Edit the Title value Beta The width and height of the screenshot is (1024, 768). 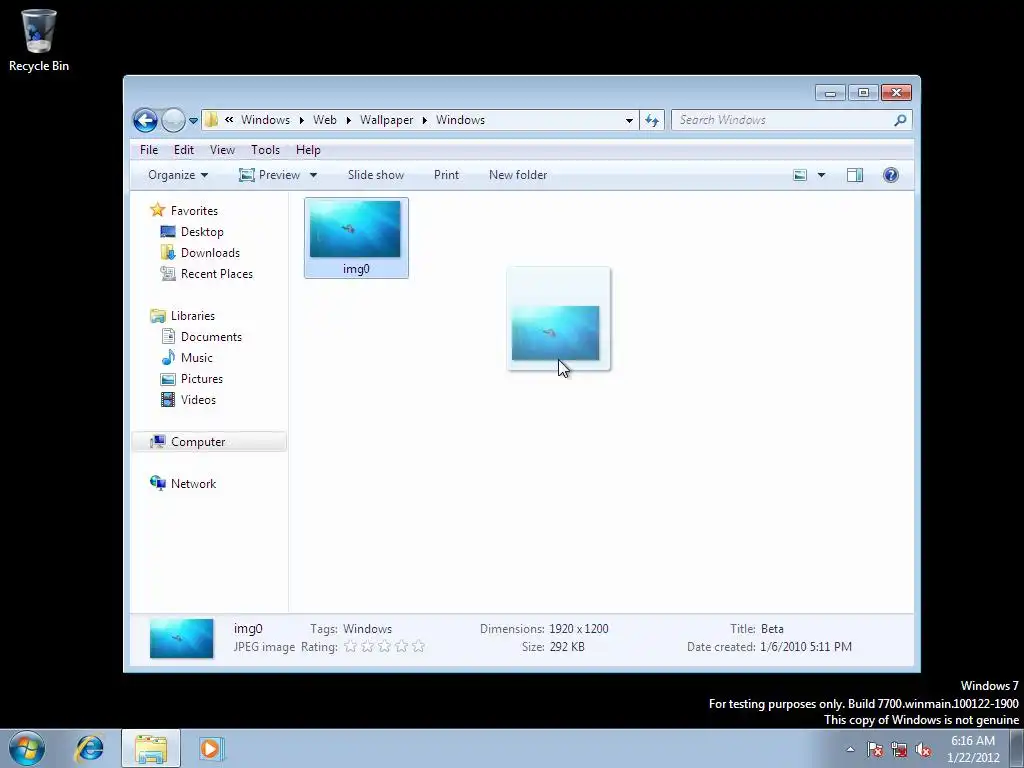click(x=772, y=629)
